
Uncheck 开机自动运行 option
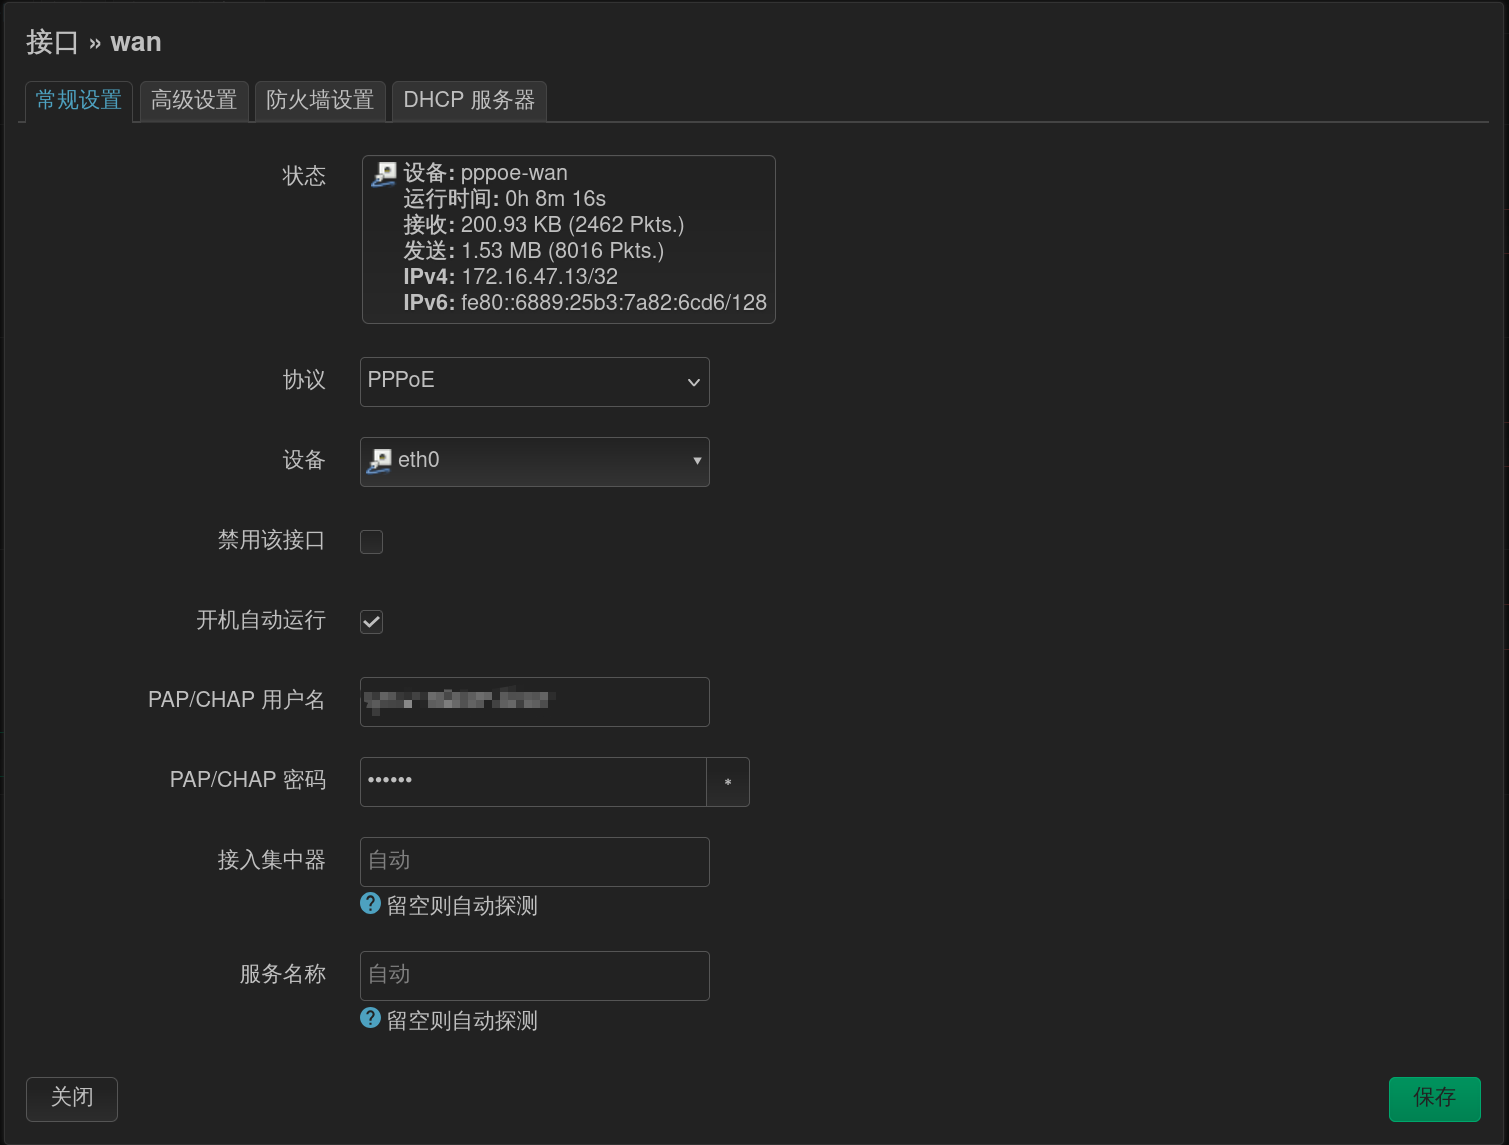point(371,621)
